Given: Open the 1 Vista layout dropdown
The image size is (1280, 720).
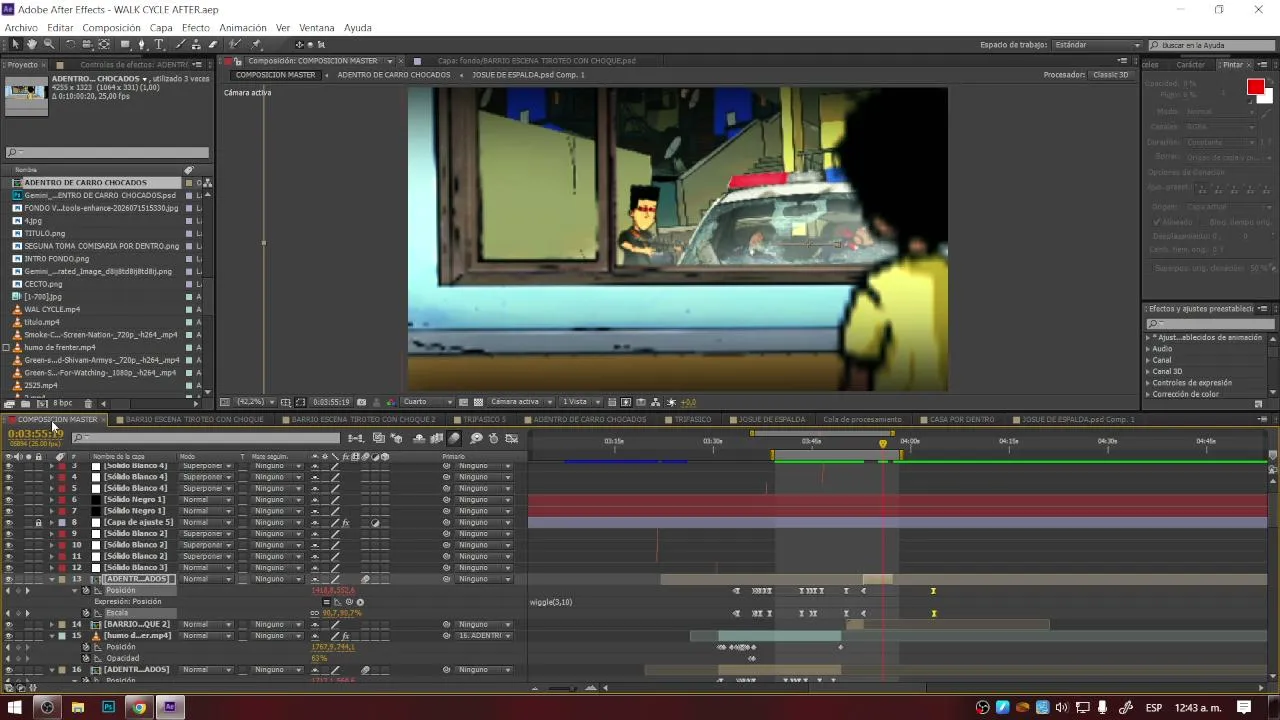Looking at the screenshot, I should [x=581, y=402].
